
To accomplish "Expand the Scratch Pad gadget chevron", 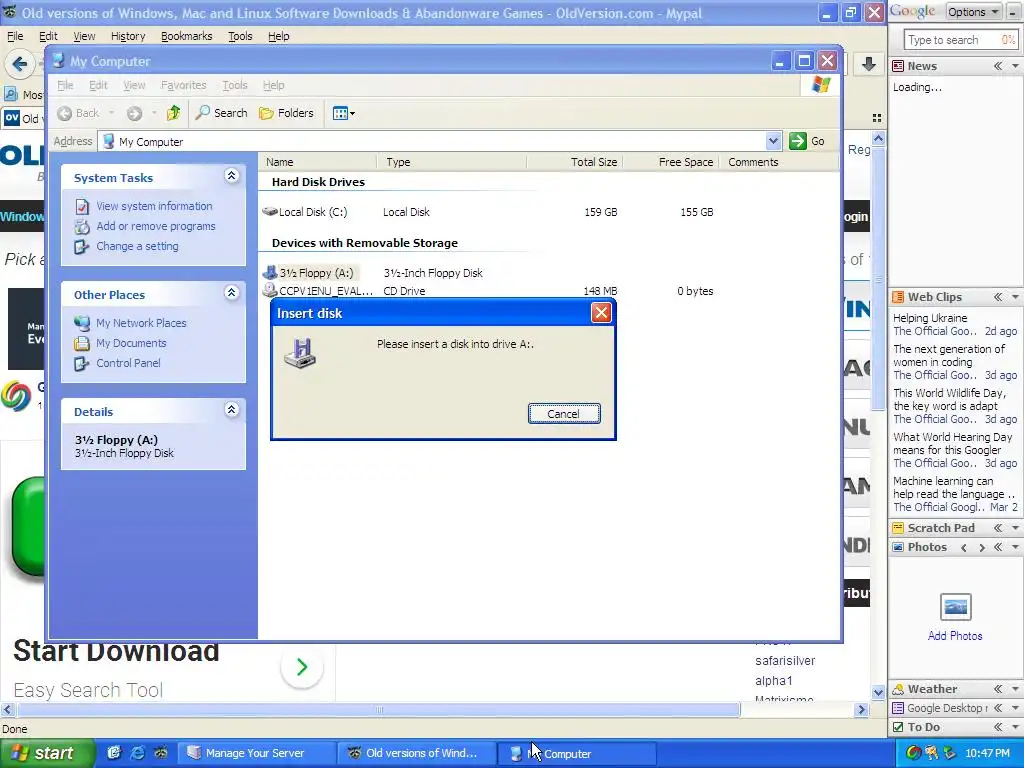I will (x=998, y=528).
